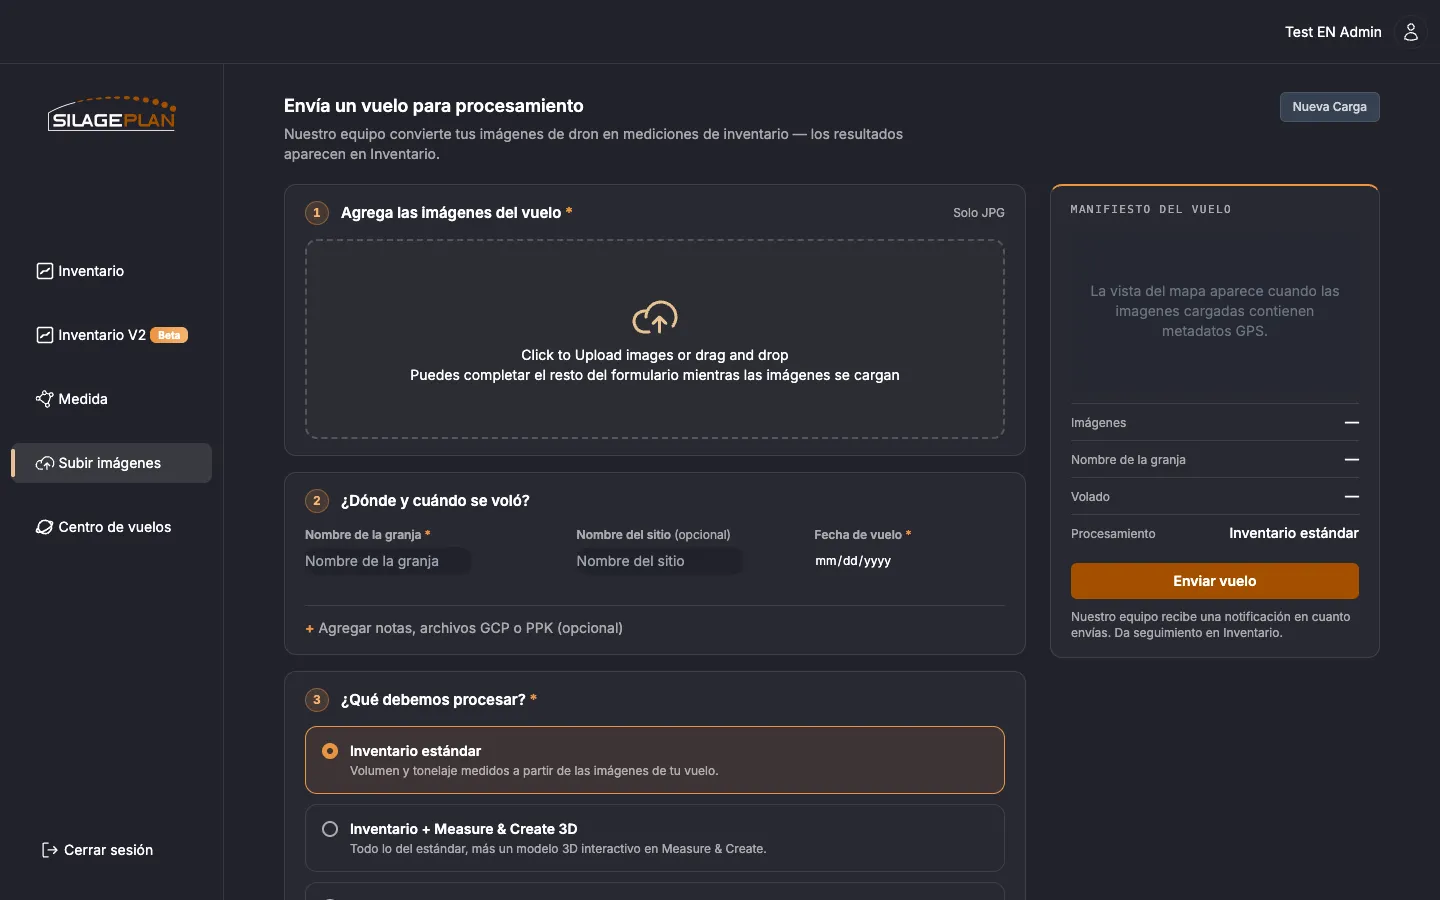Click the SilagePlan logo
Viewport: 1440px width, 900px height.
coord(112,114)
